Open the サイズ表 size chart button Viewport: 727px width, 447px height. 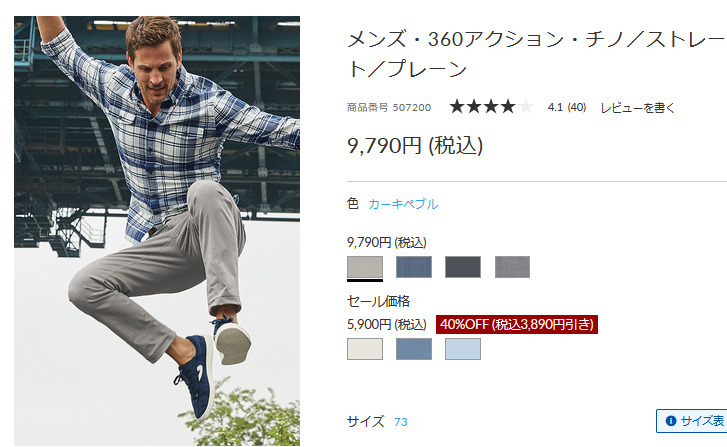click(691, 421)
